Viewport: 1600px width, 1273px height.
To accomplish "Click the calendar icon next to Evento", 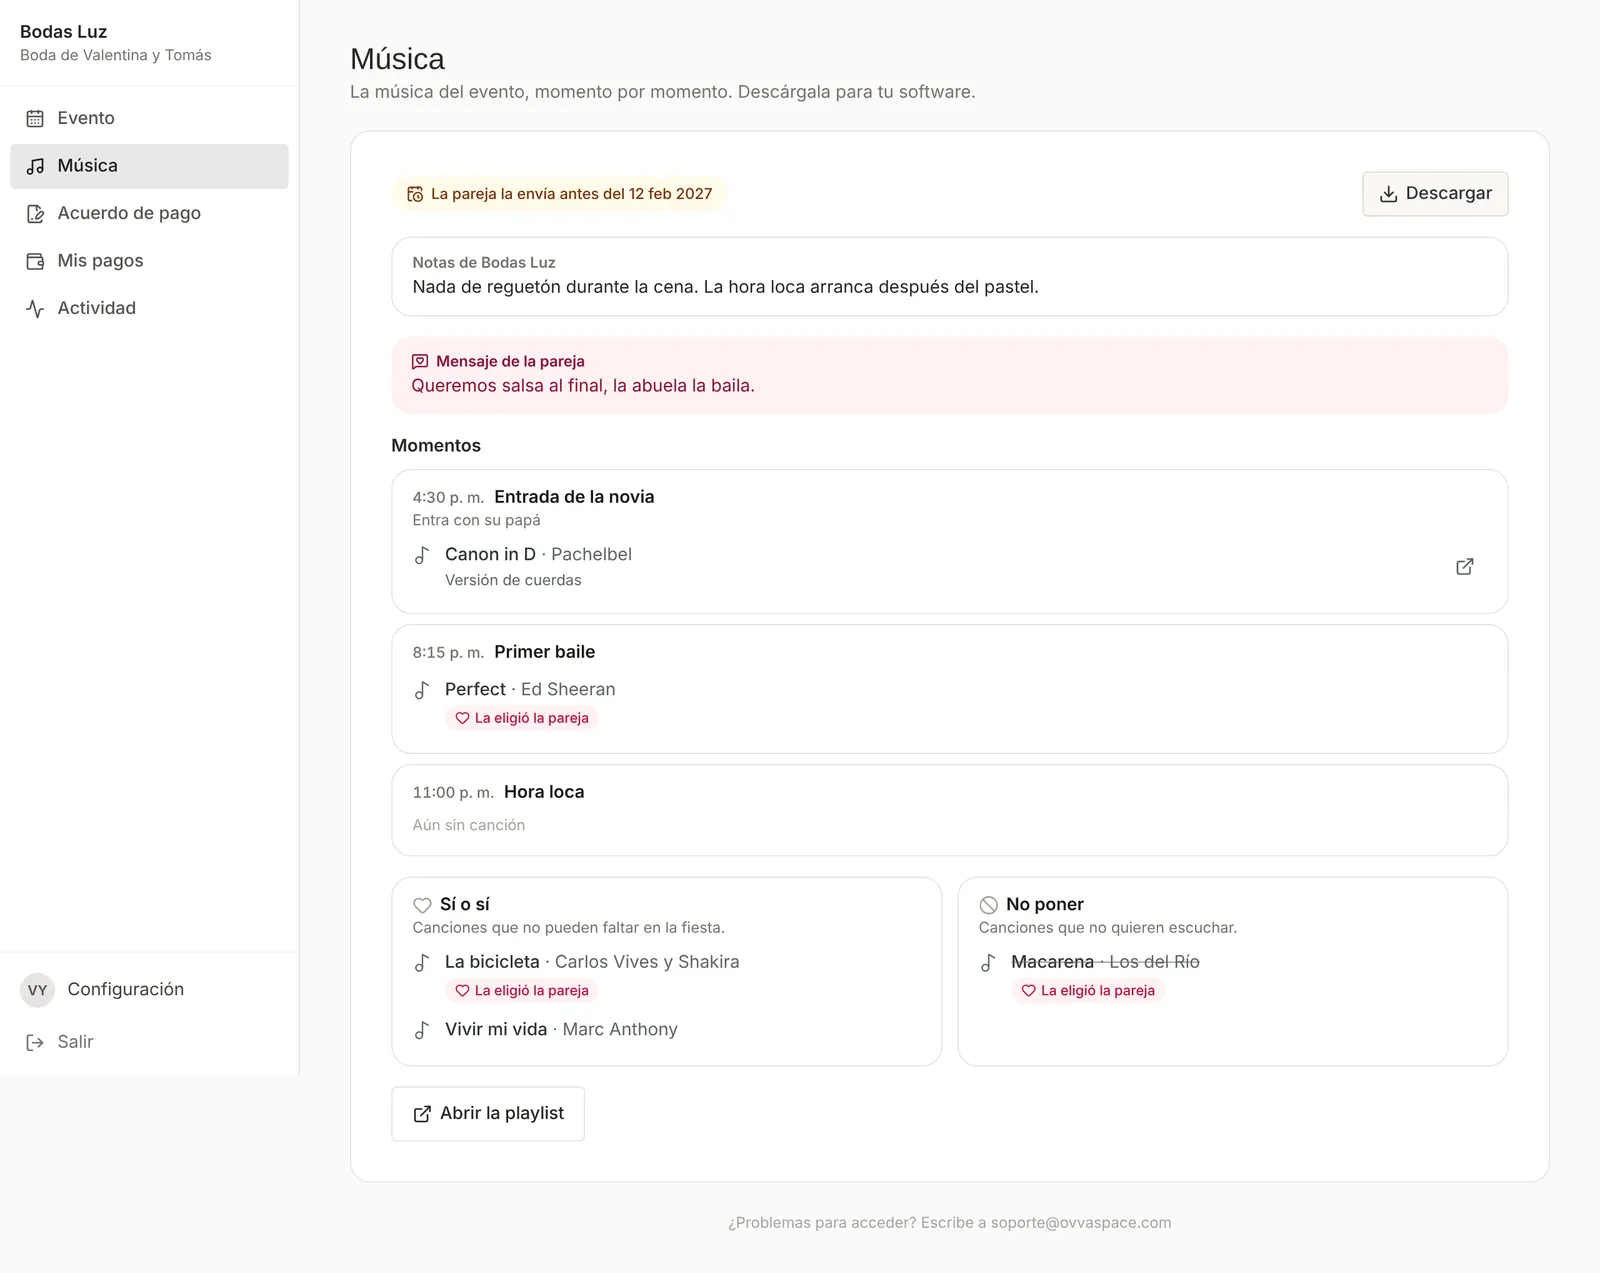I will [x=35, y=118].
